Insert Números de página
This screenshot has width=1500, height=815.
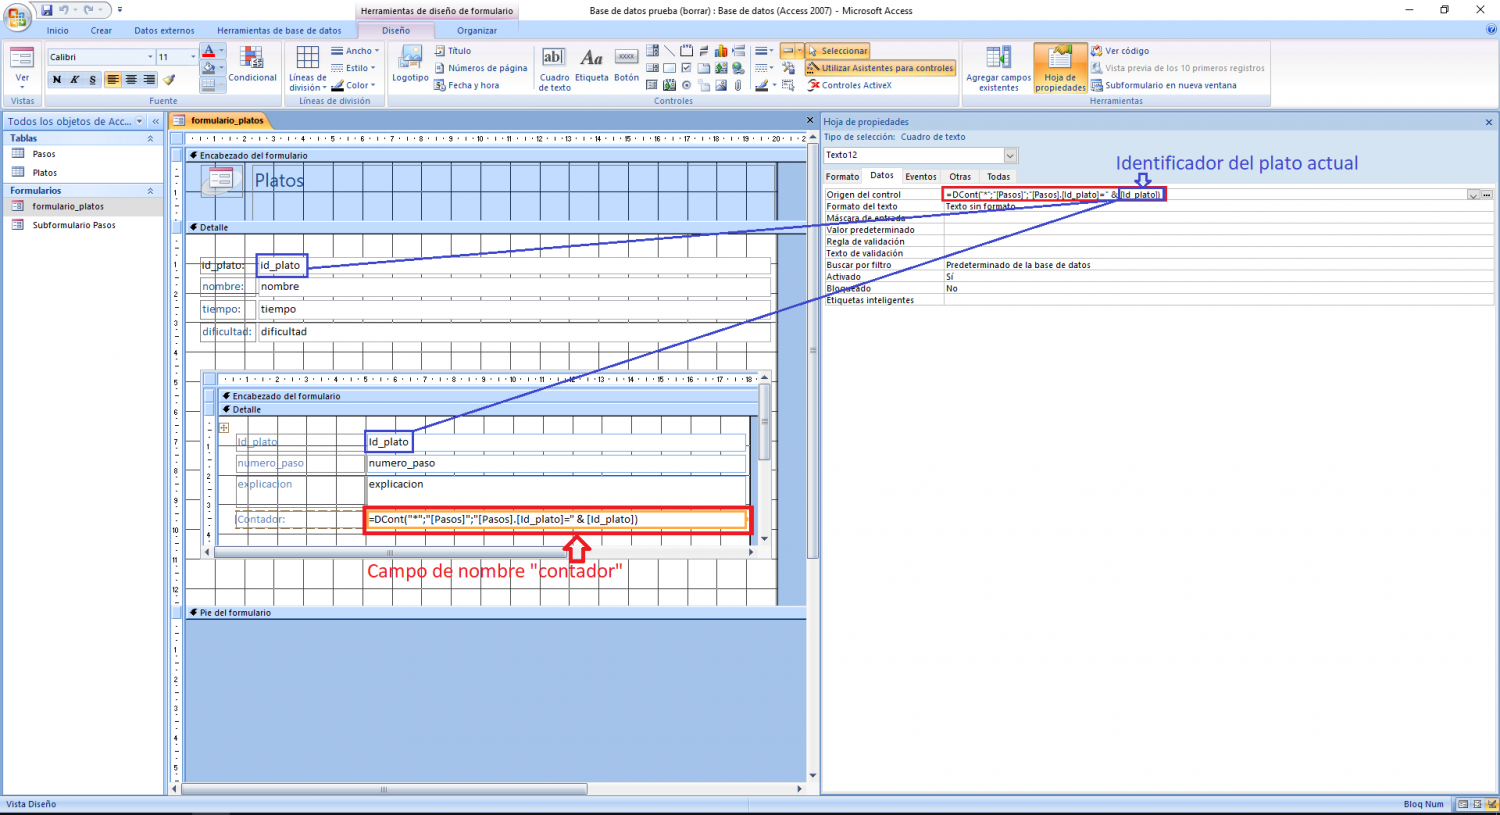click(x=481, y=68)
